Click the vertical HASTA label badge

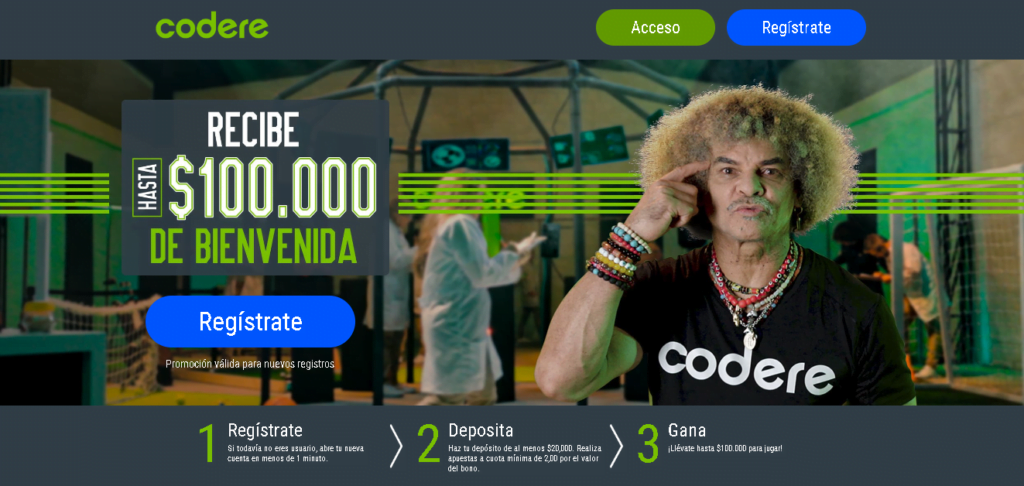(x=148, y=188)
